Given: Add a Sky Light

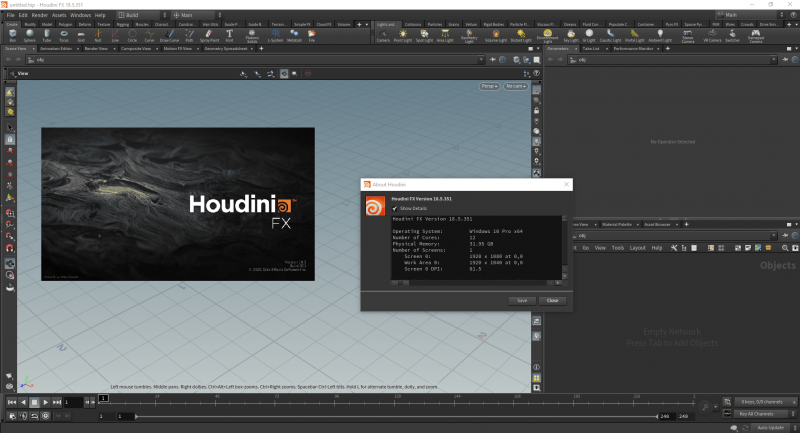Looking at the screenshot, I should click(571, 36).
